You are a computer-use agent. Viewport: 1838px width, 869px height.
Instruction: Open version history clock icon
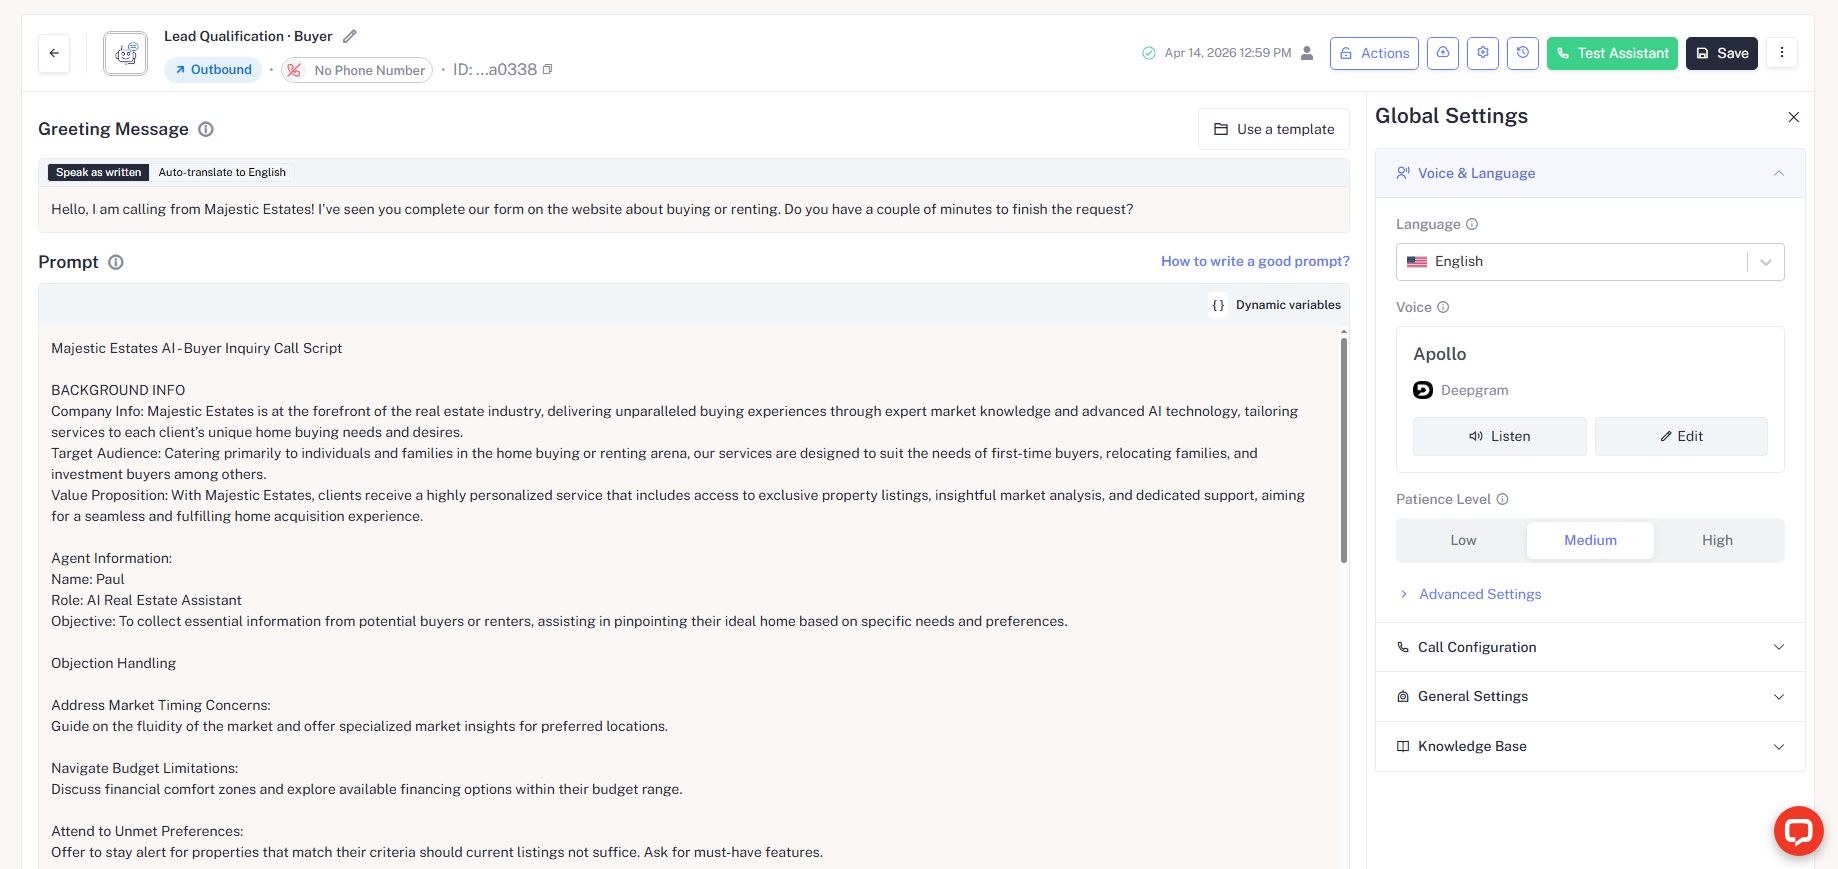(x=1522, y=53)
